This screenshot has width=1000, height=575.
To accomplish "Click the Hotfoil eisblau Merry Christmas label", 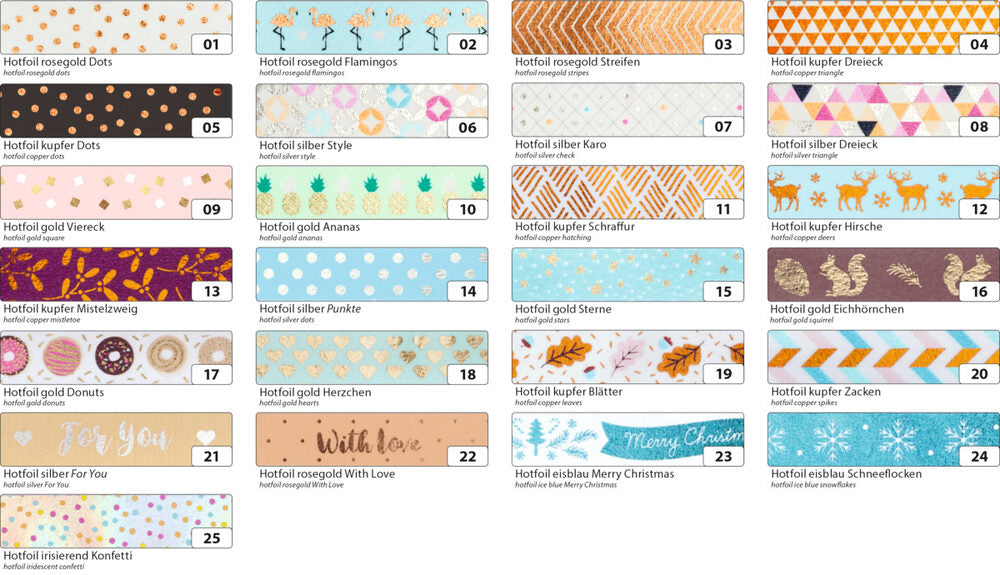I will click(x=594, y=474).
